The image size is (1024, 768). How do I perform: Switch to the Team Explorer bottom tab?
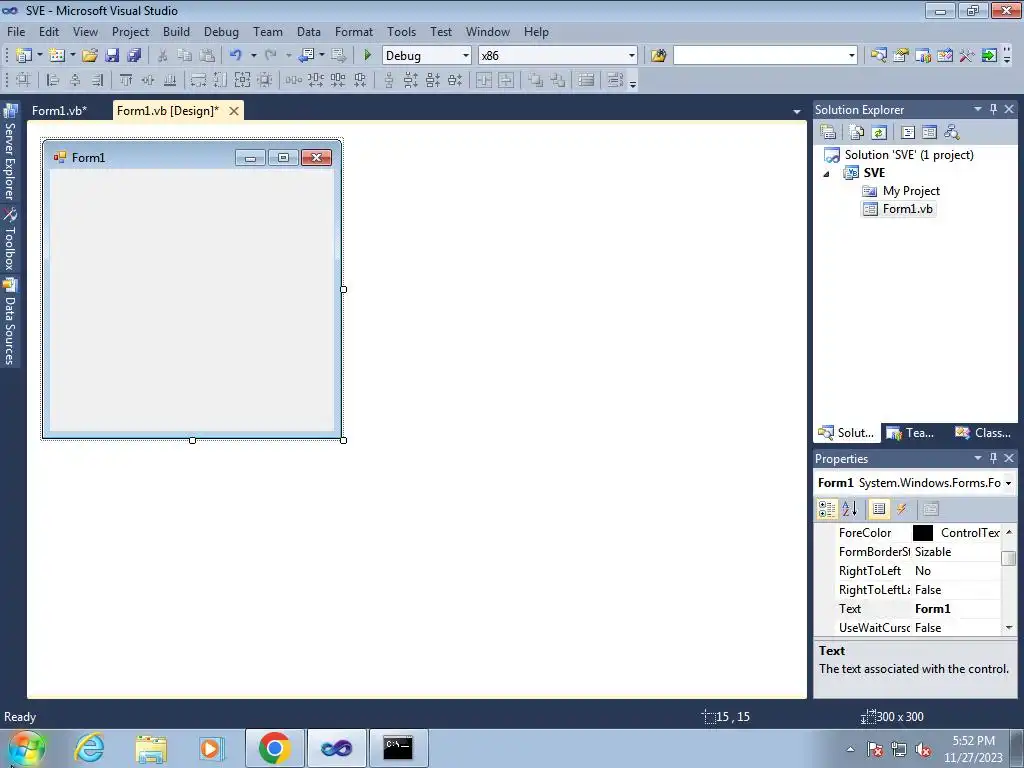(x=911, y=432)
